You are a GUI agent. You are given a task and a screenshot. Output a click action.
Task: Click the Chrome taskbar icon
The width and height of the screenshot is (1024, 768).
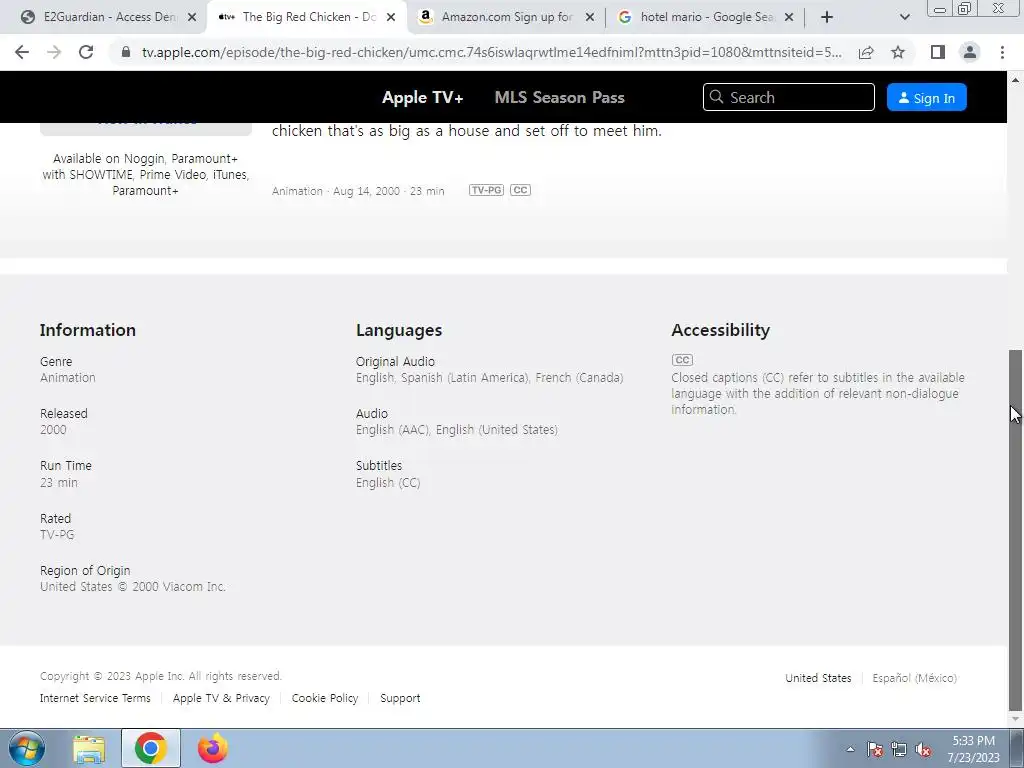(151, 748)
